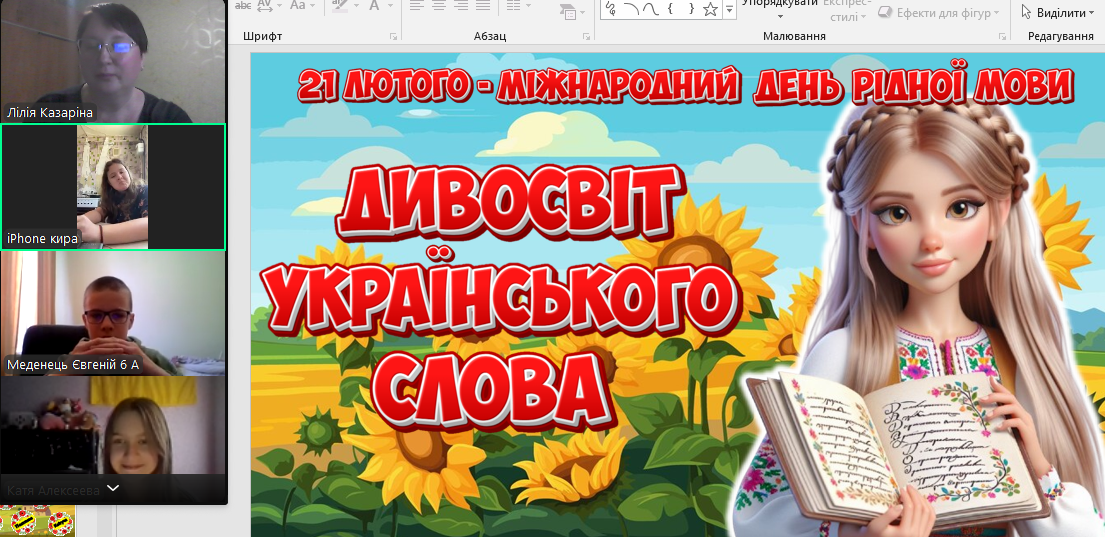Click the Малювання group label
This screenshot has height=537, width=1105.
coord(794,36)
